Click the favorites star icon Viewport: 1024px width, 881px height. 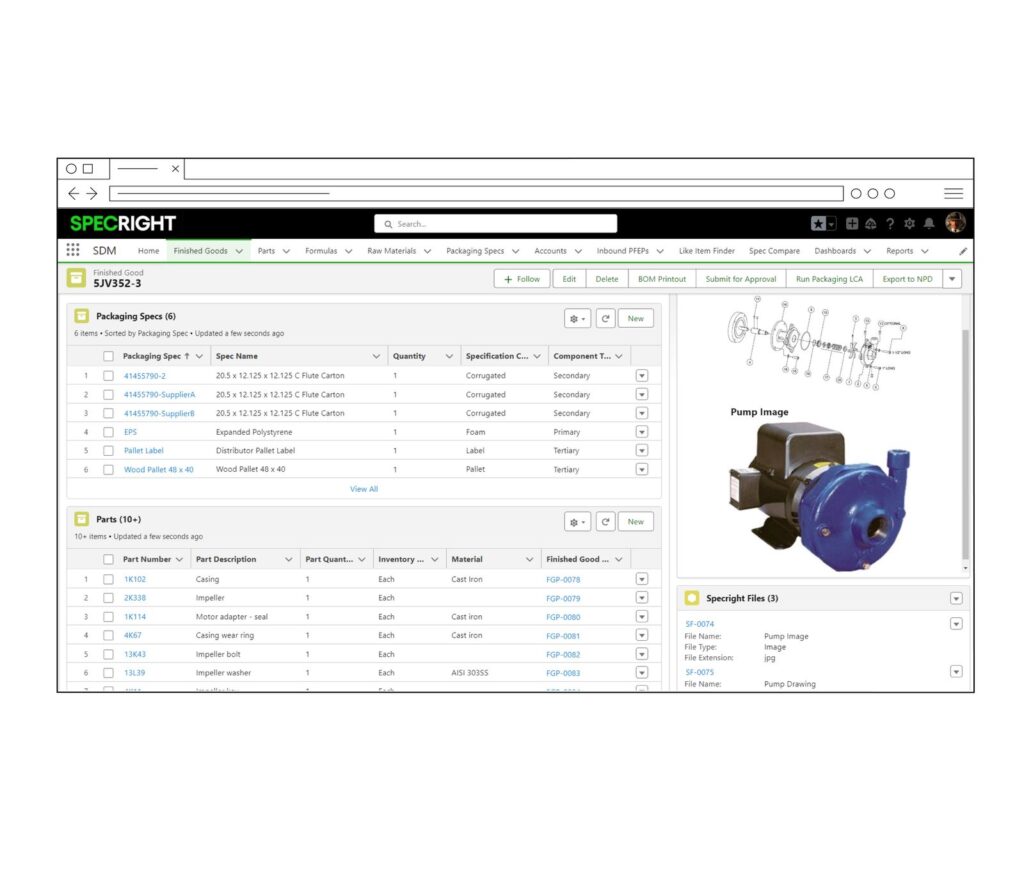pyautogui.click(x=818, y=224)
